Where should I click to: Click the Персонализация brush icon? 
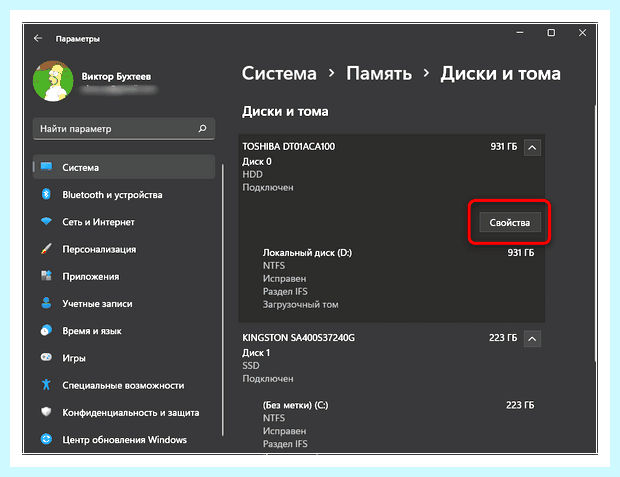pyautogui.click(x=46, y=249)
